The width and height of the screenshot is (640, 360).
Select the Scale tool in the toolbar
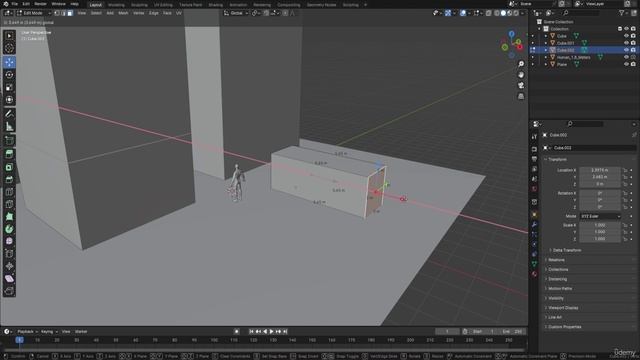pyautogui.click(x=9, y=87)
